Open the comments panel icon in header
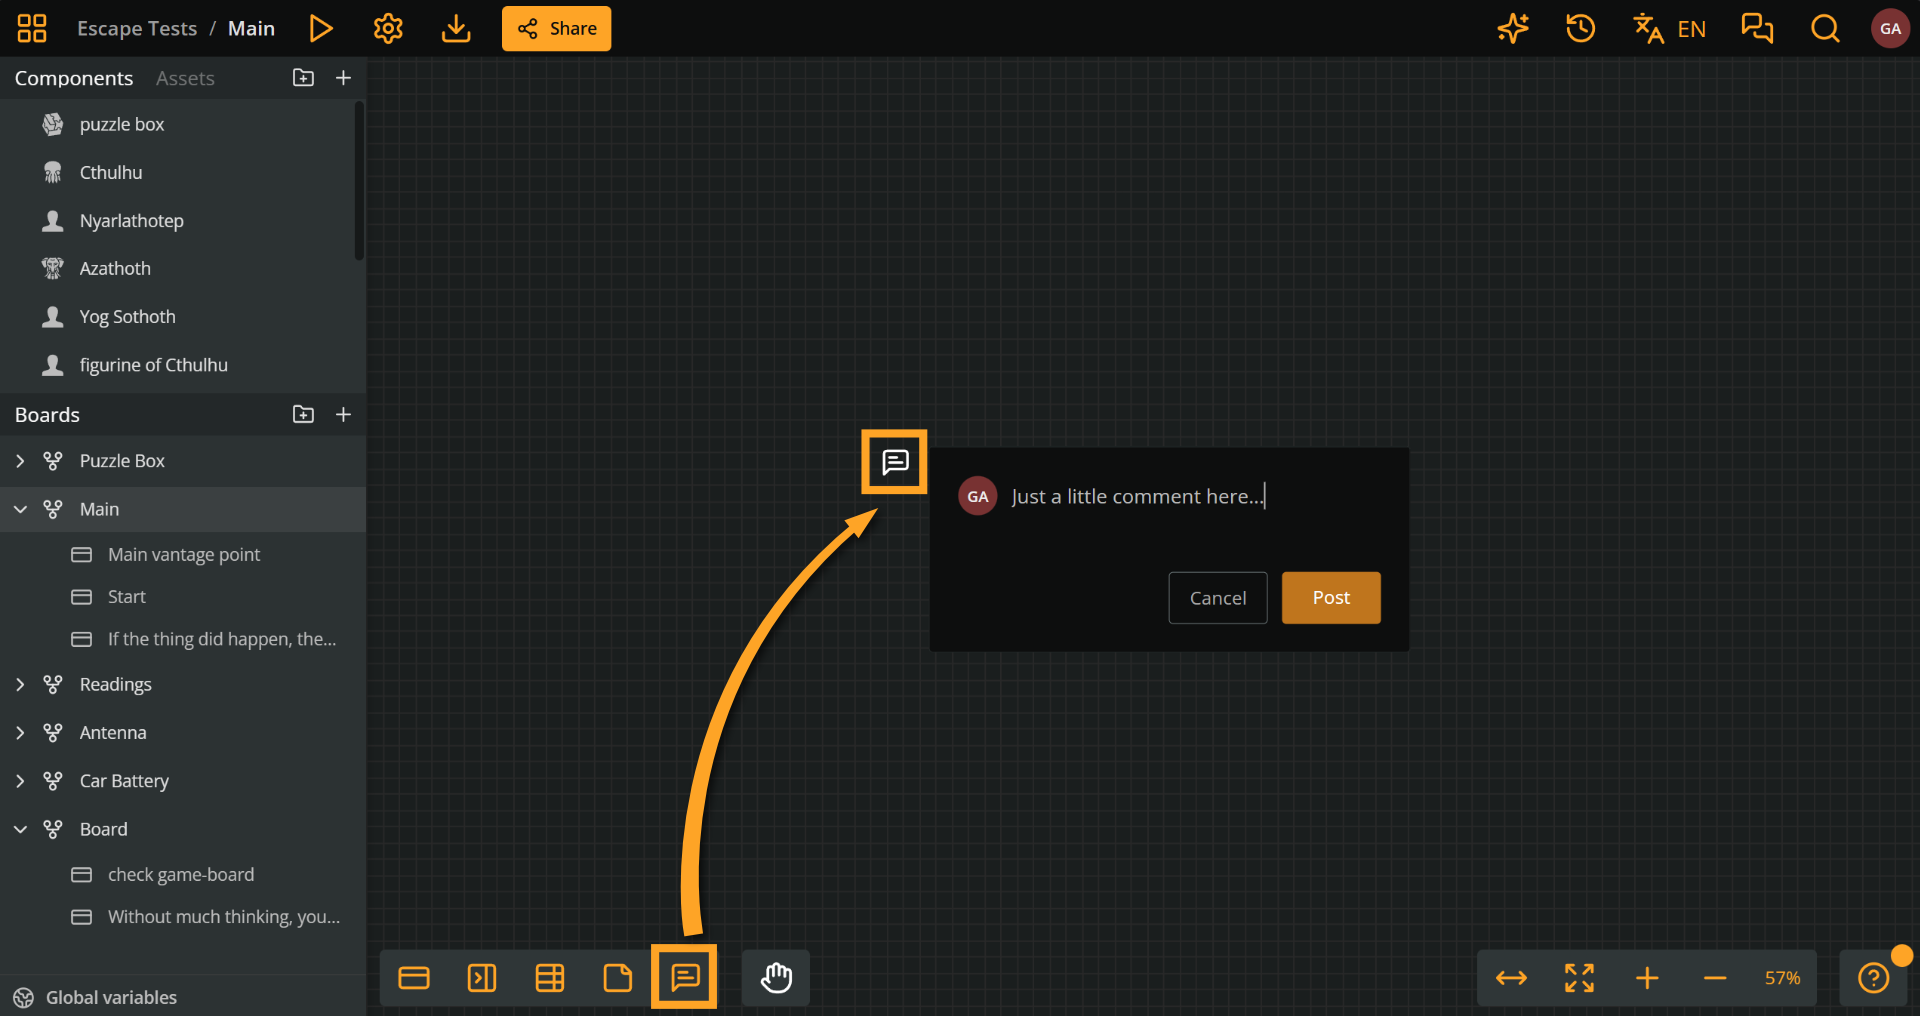The height and width of the screenshot is (1016, 1920). (x=1757, y=28)
